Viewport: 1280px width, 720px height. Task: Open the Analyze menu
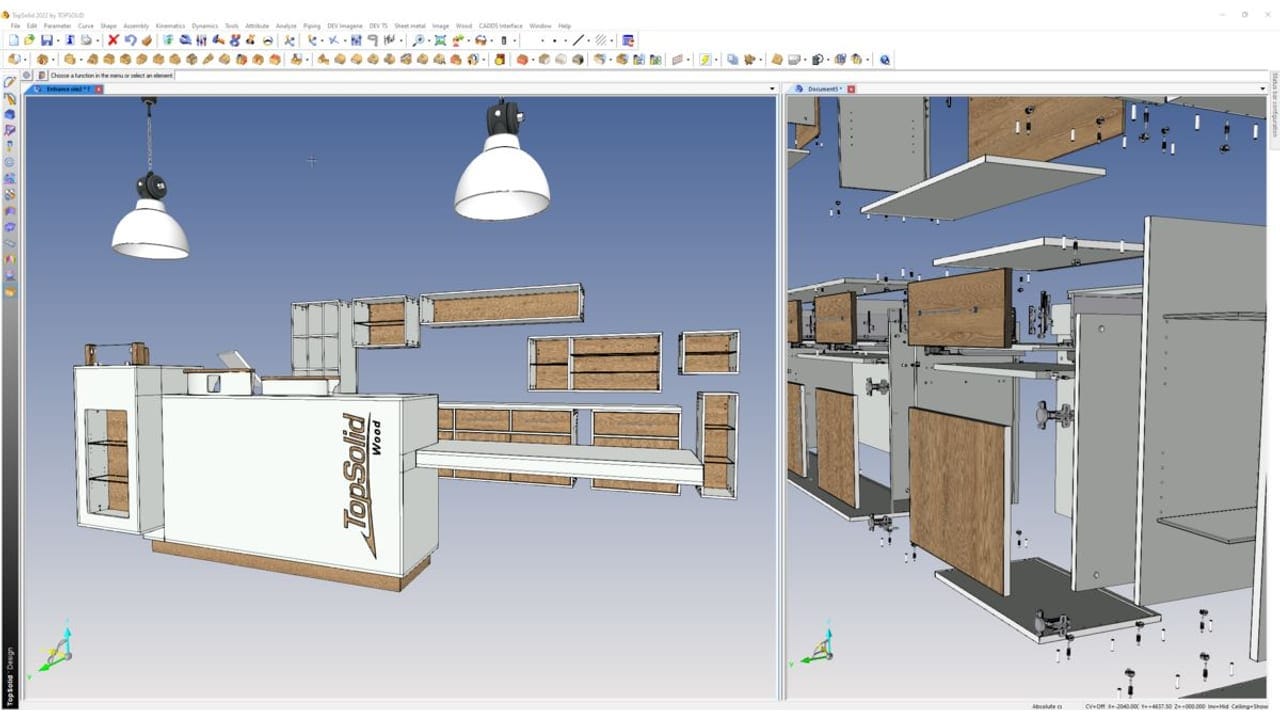(286, 26)
